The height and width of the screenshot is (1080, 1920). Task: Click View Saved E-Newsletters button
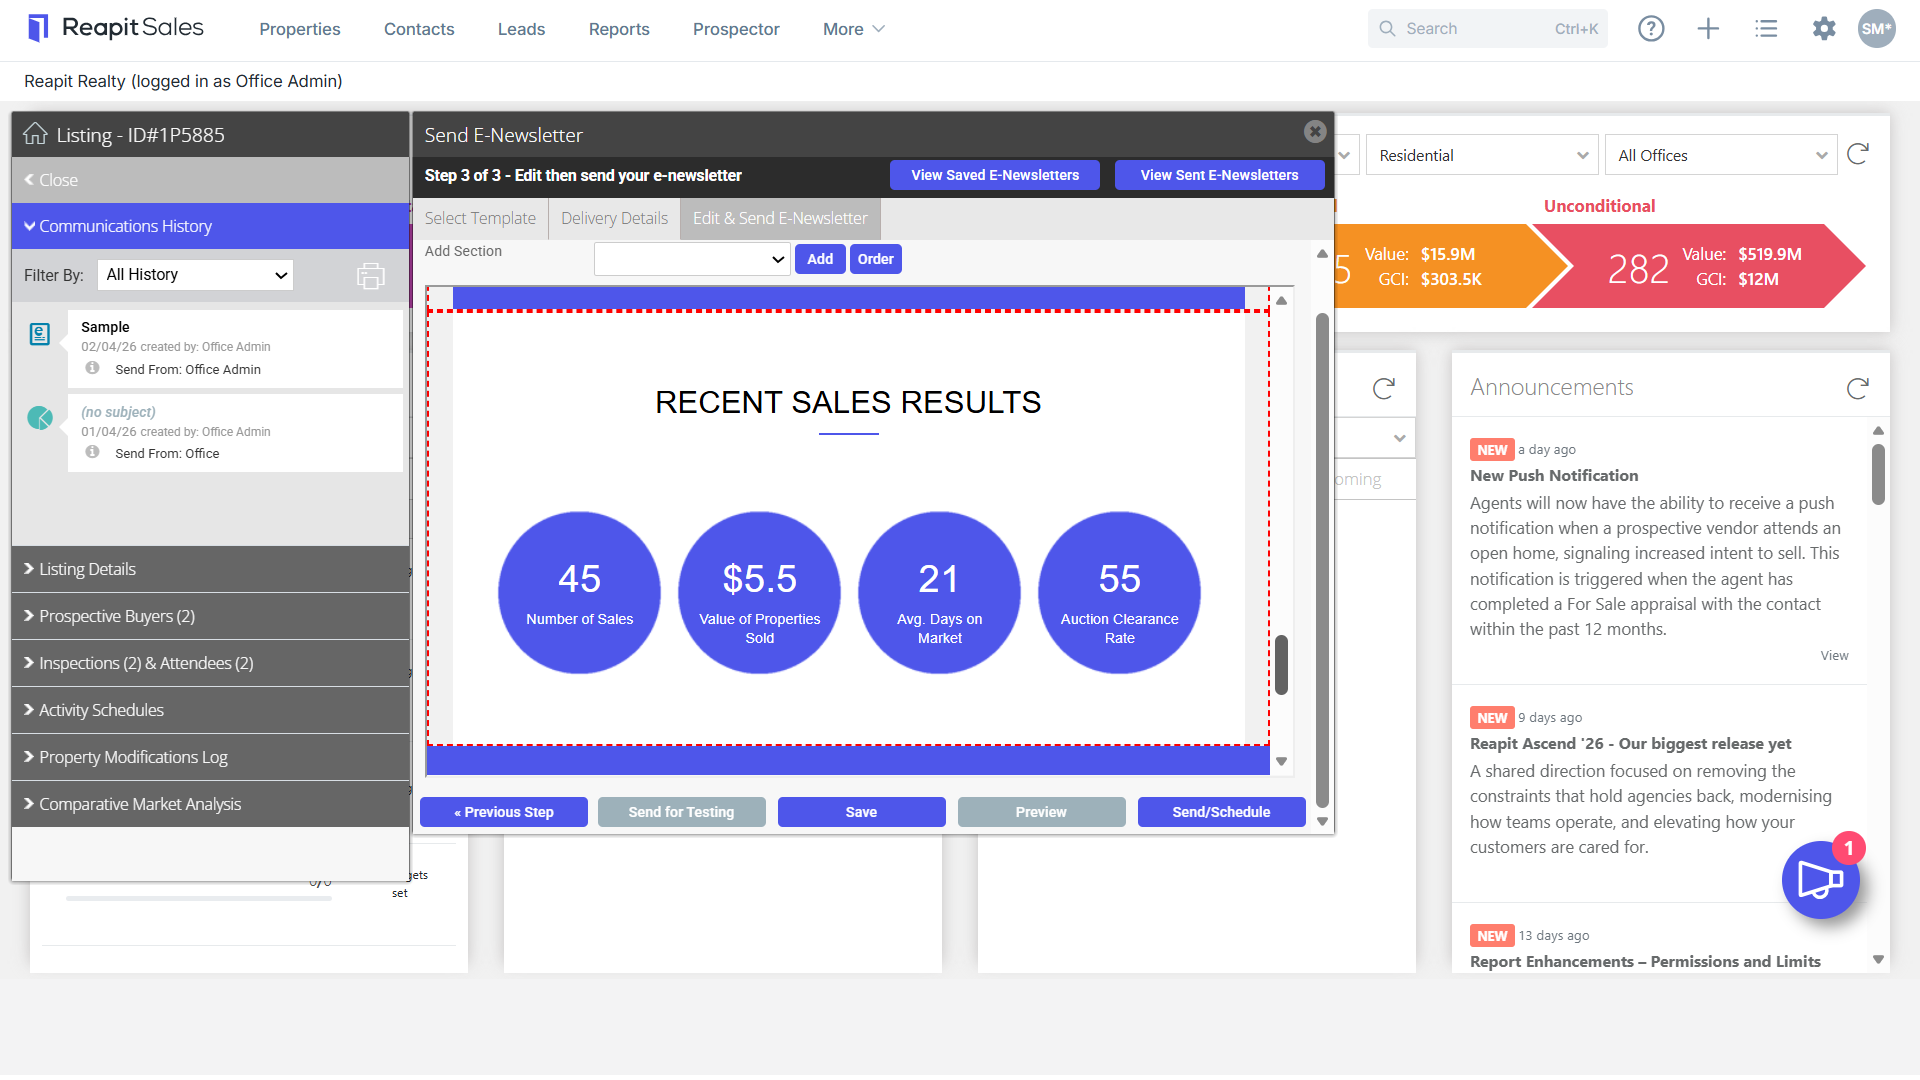[x=995, y=175]
